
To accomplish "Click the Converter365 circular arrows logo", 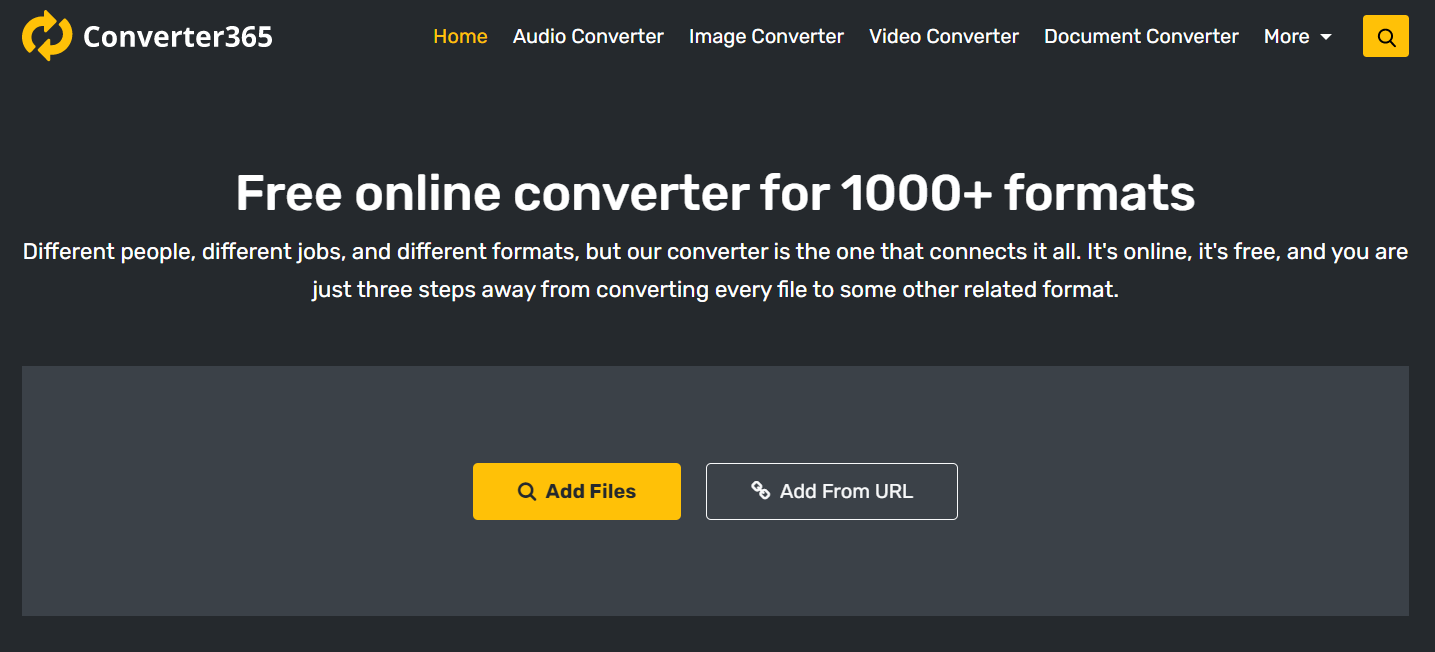I will [47, 36].
